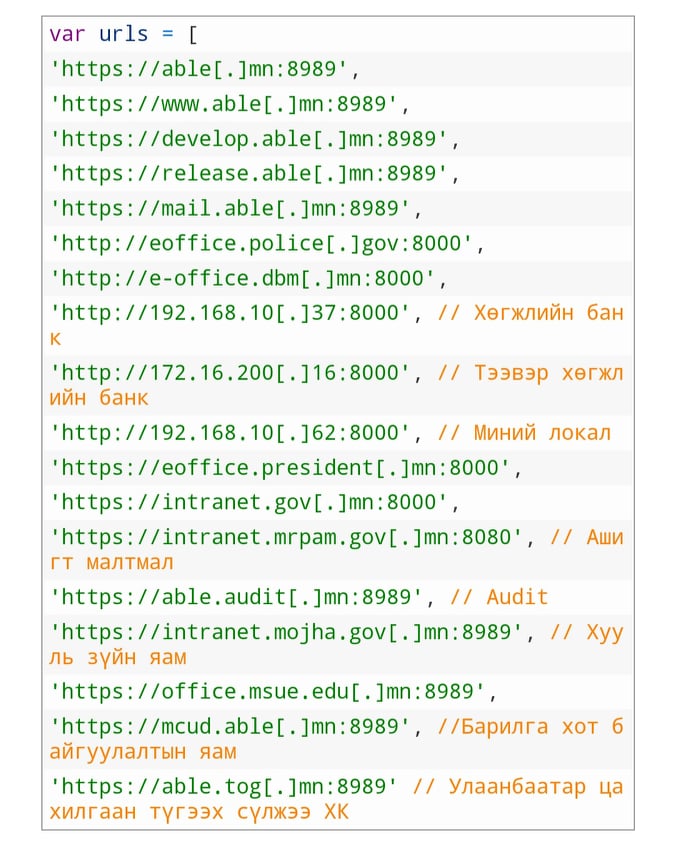Click the 'var' keyword in first line
675x847 pixels.
point(67,35)
